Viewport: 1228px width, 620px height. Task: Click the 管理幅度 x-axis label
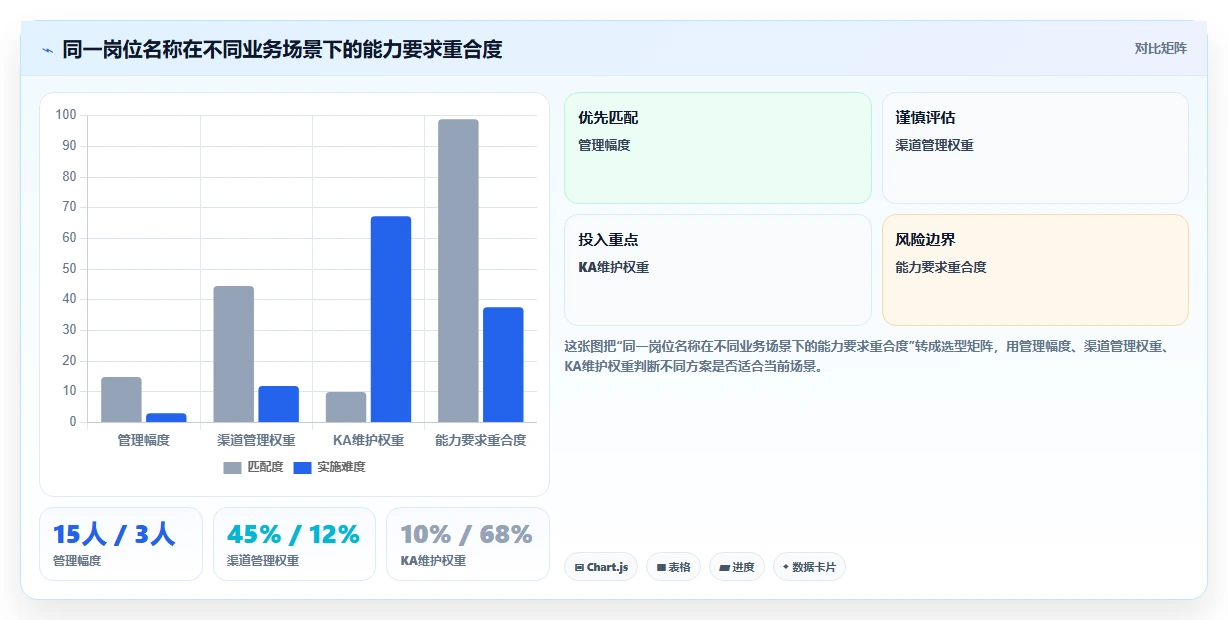click(144, 440)
